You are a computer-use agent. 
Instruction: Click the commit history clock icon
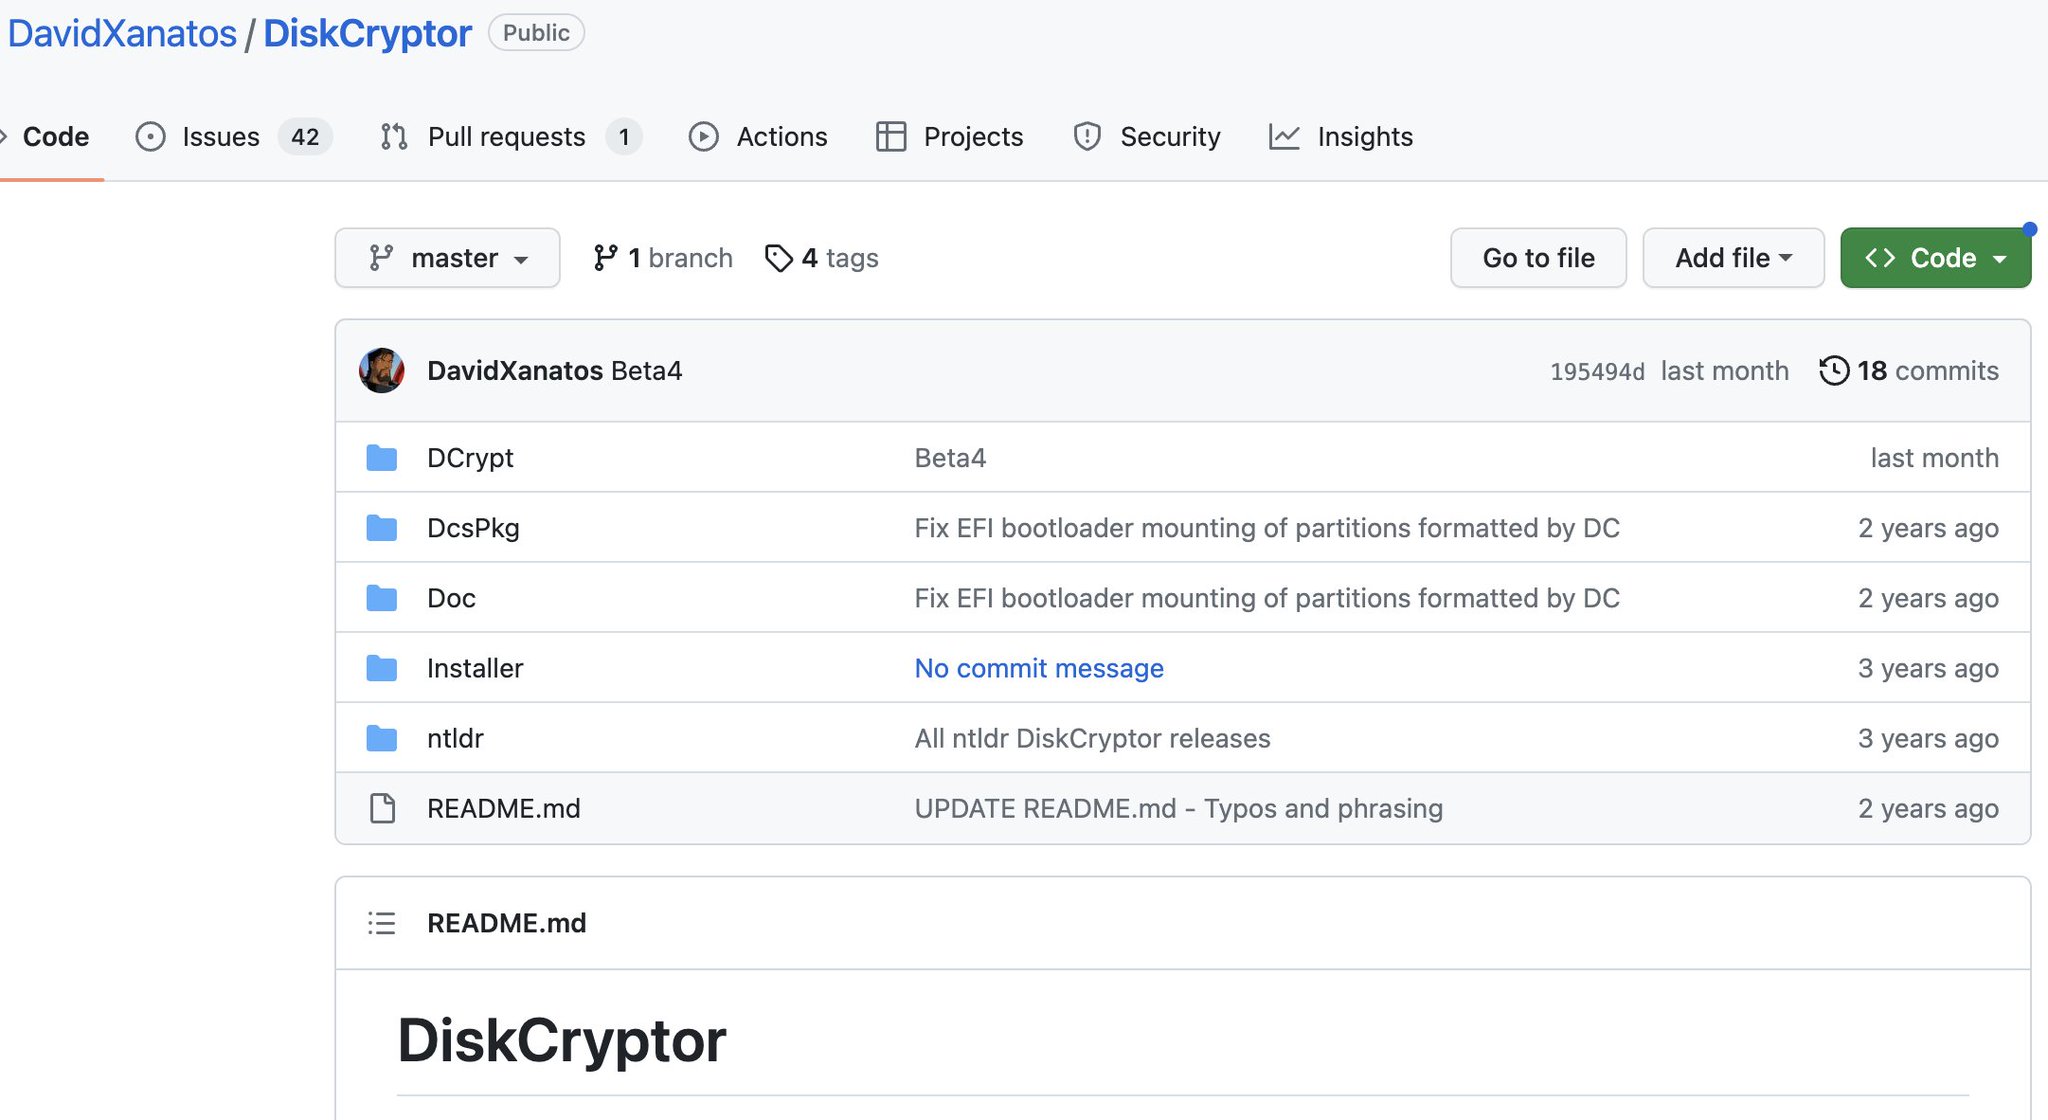(1833, 371)
